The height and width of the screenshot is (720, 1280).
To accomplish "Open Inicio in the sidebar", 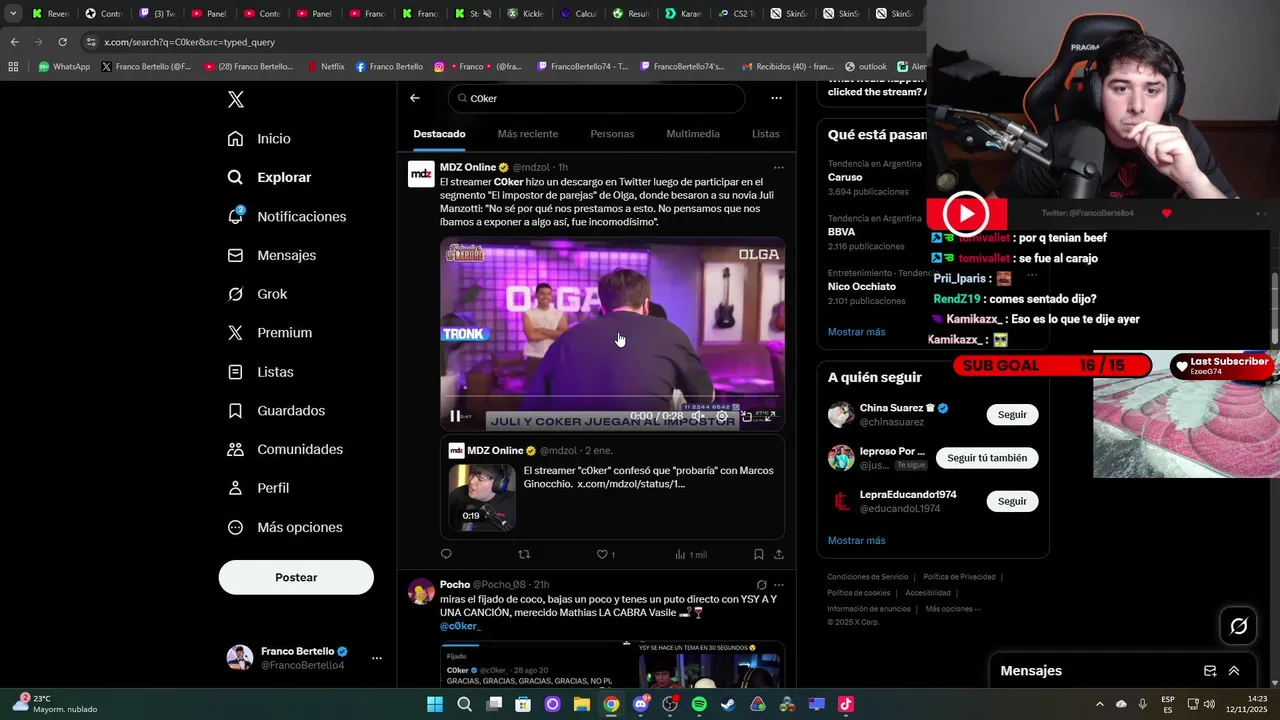I will [x=259, y=139].
